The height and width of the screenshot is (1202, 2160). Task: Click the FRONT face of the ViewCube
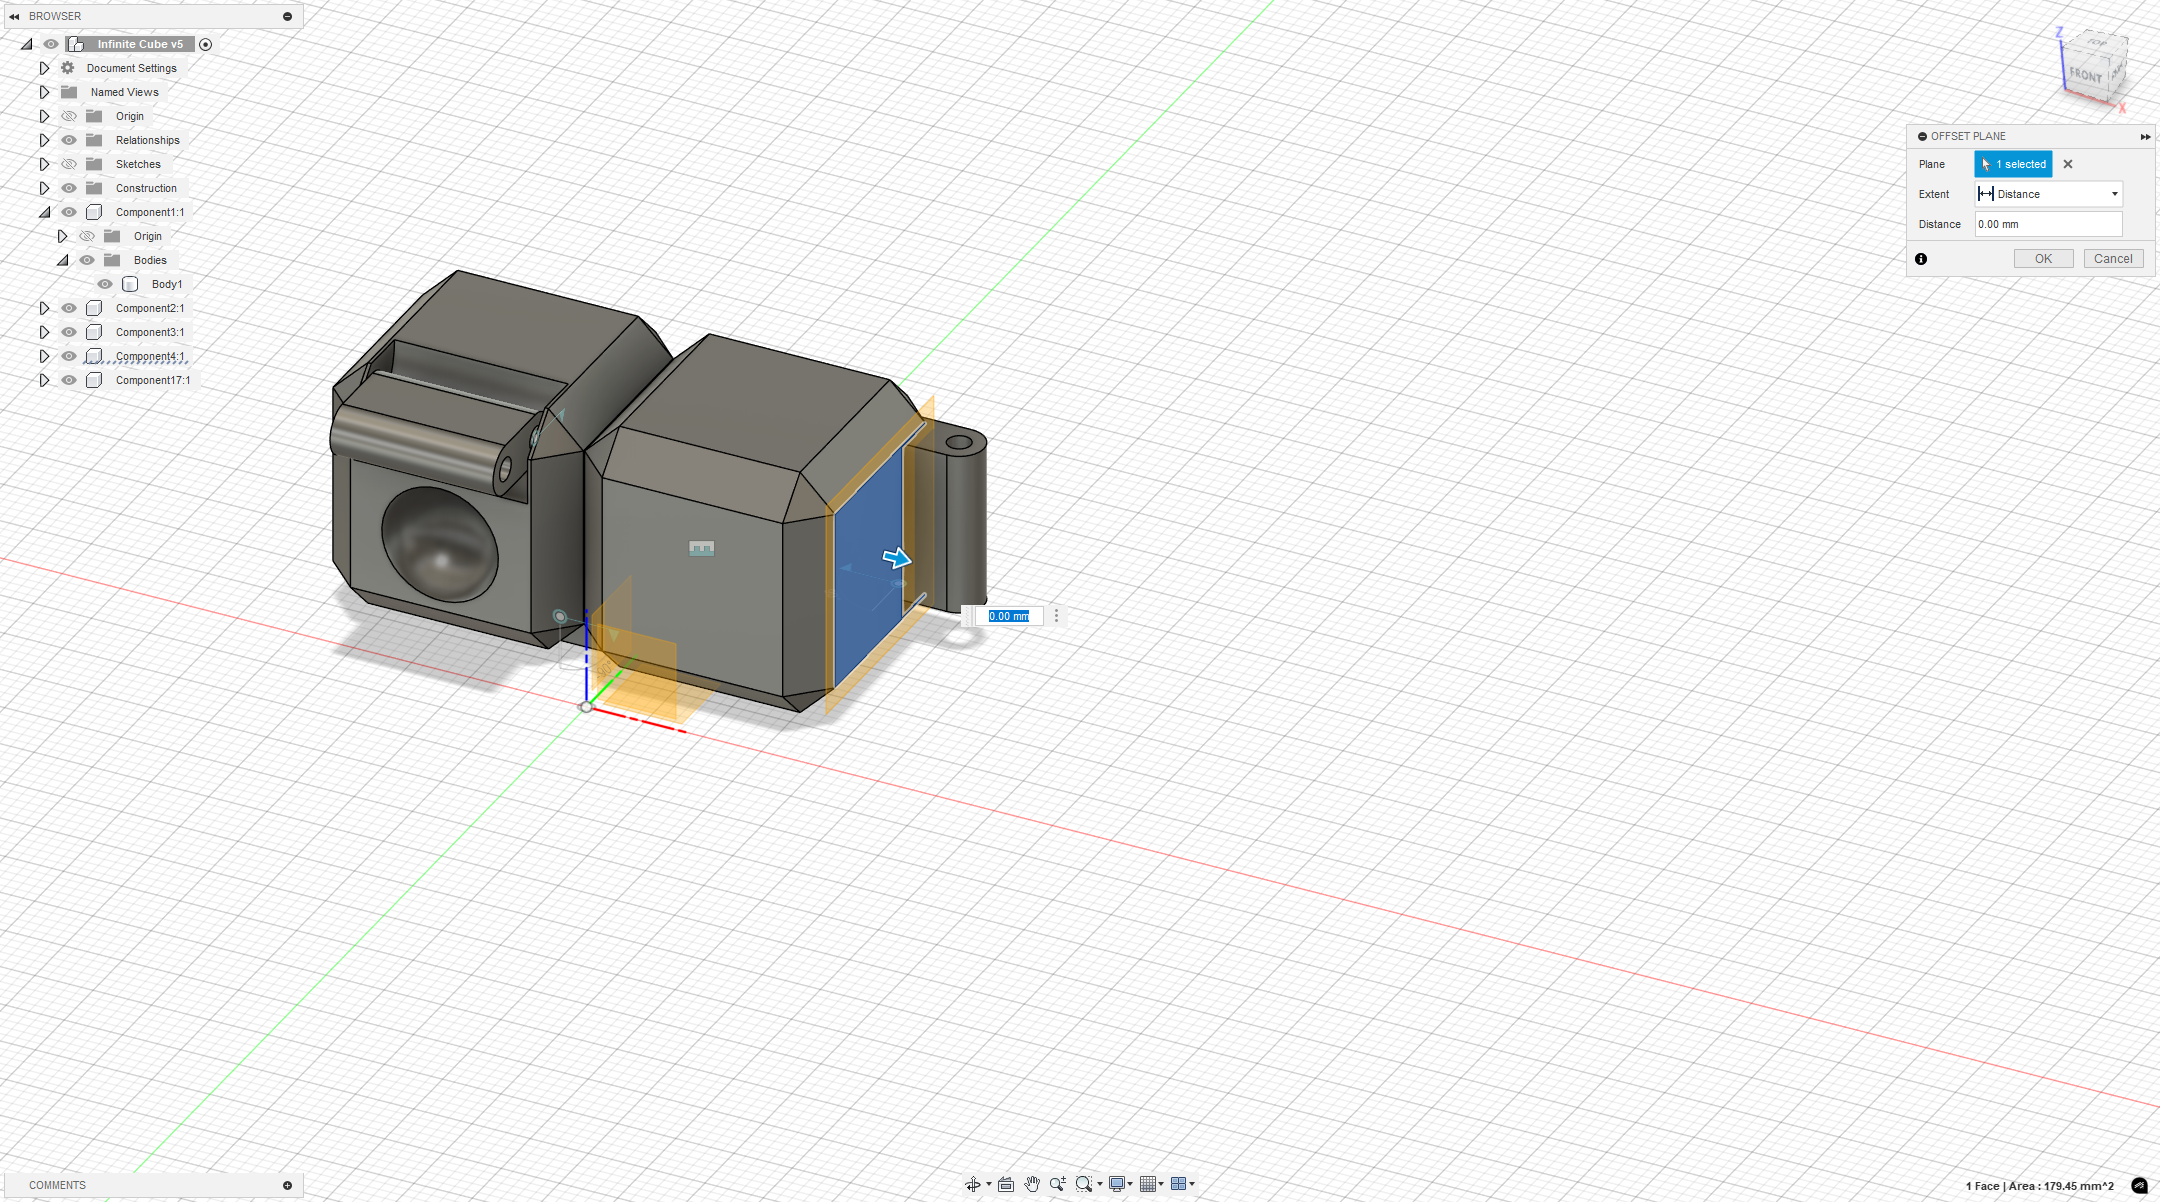[2085, 76]
